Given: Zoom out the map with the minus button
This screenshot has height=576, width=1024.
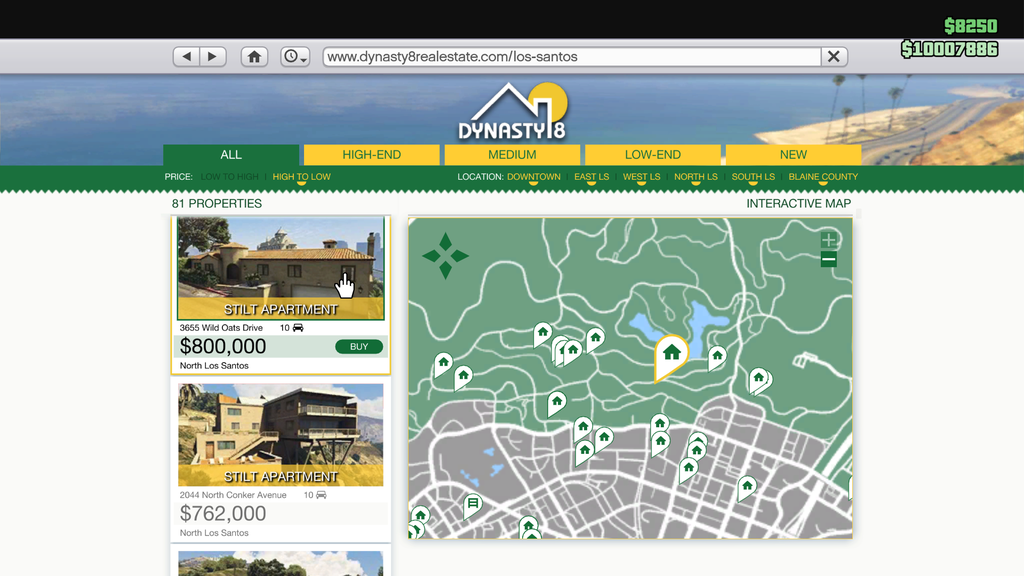Looking at the screenshot, I should 828,260.
